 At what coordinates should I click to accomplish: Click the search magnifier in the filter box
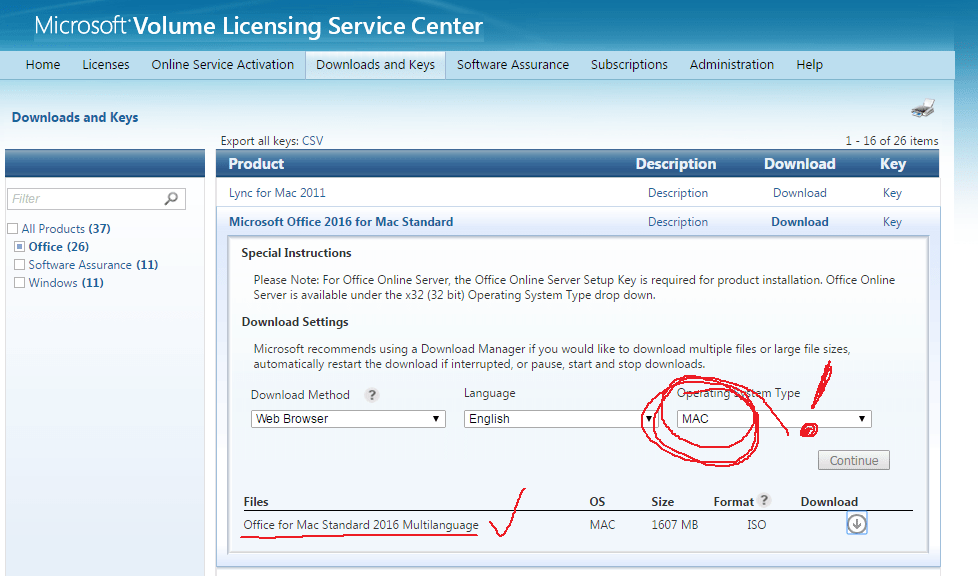[170, 199]
